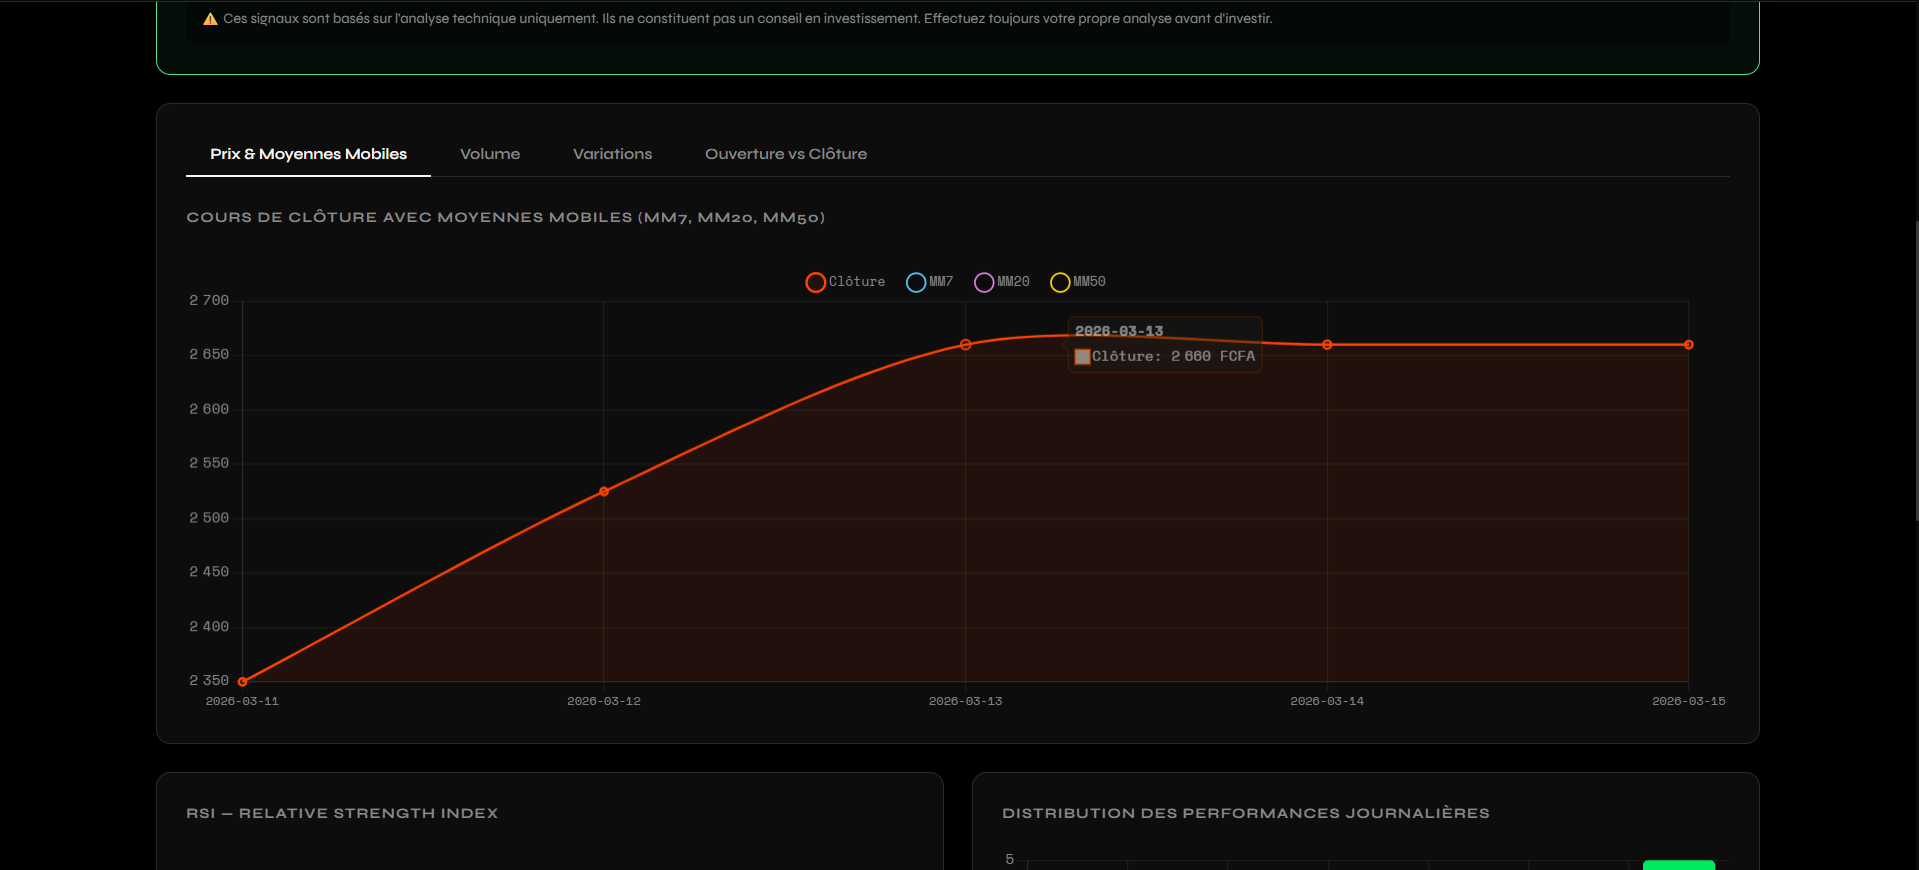This screenshot has height=870, width=1919.
Task: Hide the MM7 moving average series
Action: 916,282
